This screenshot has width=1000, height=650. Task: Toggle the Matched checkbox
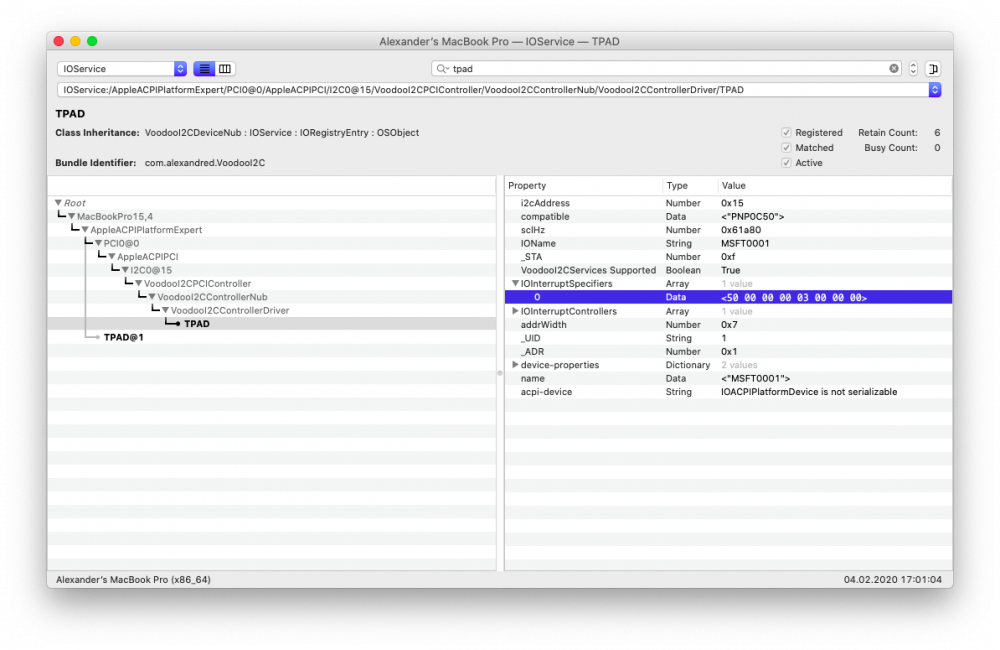(x=786, y=148)
